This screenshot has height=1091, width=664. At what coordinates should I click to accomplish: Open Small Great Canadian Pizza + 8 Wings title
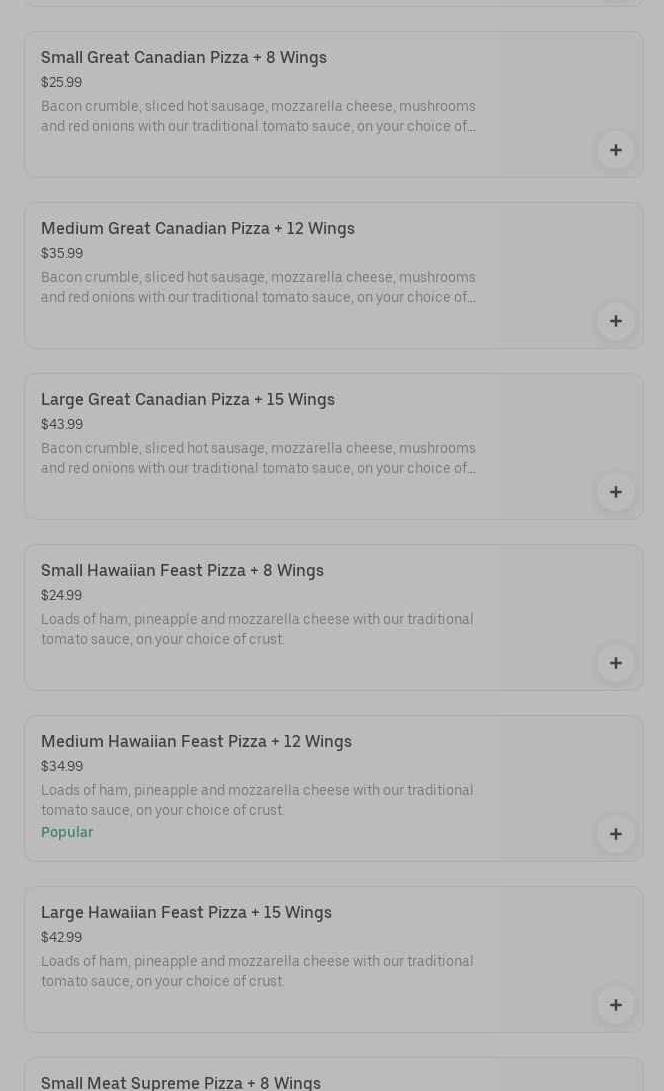184,58
